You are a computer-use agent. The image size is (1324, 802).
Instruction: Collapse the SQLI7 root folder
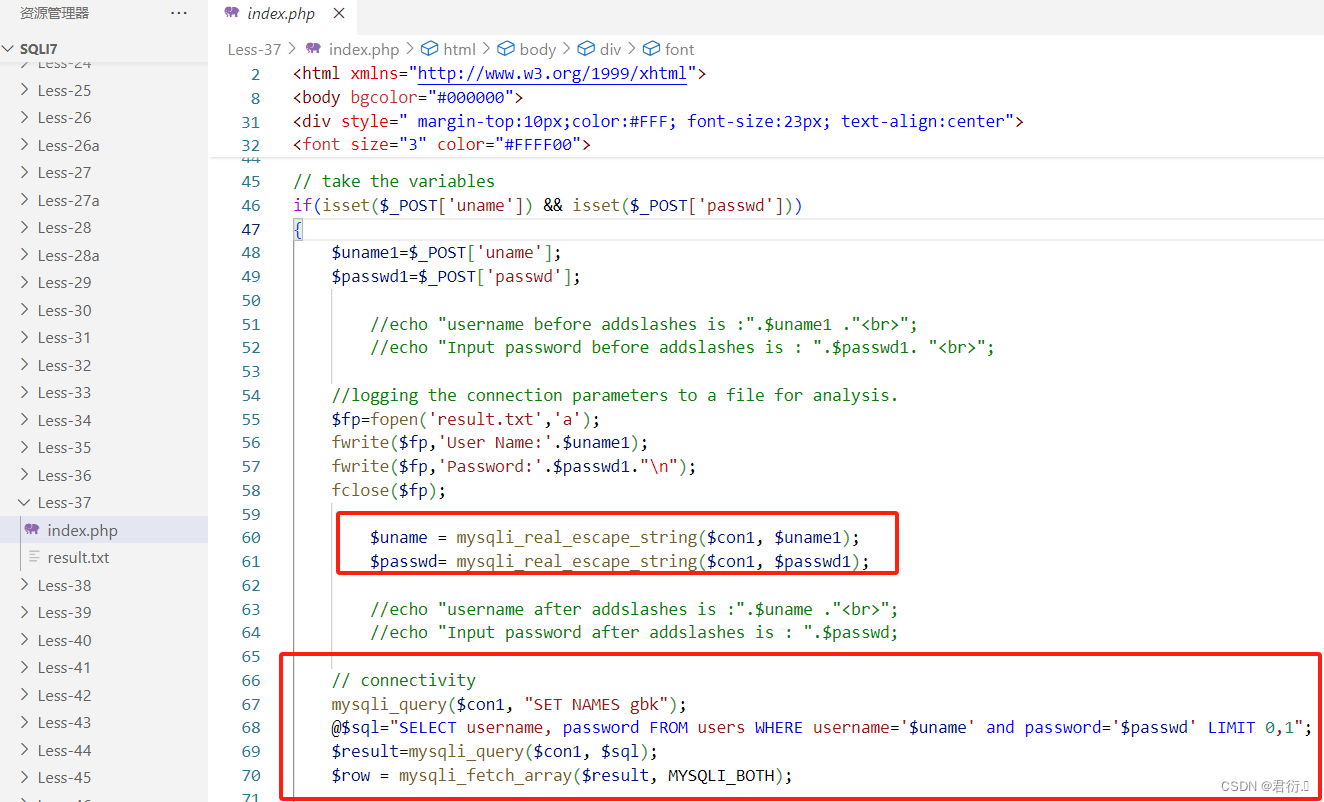pos(8,49)
